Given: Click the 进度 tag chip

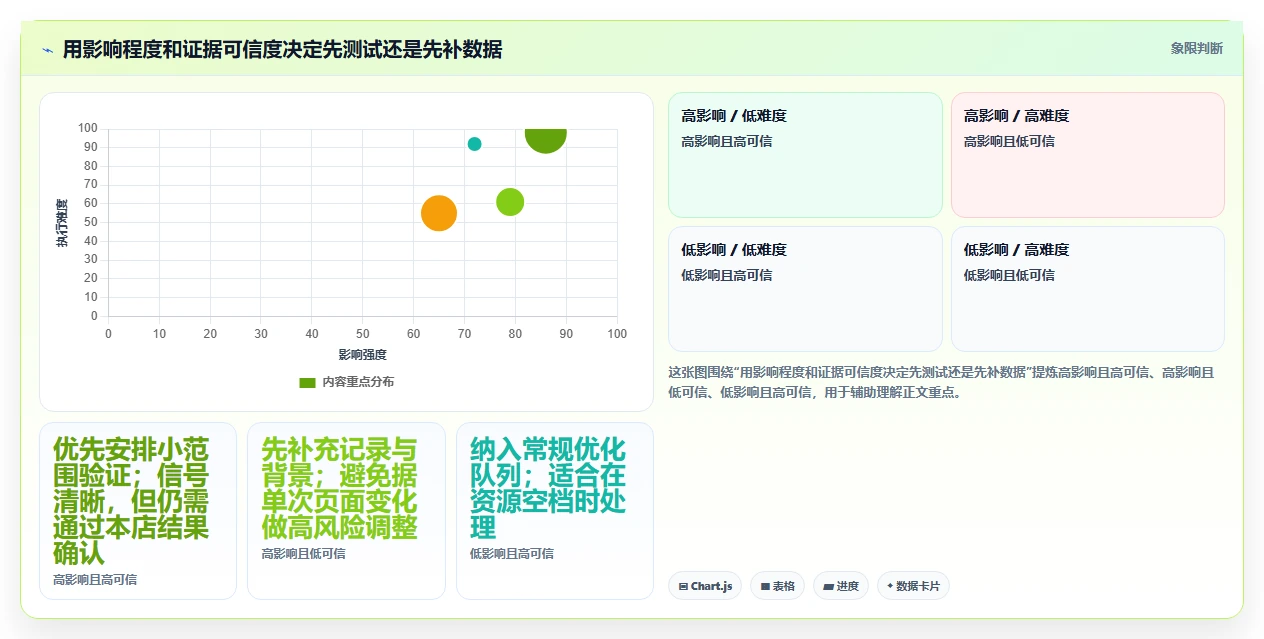Looking at the screenshot, I should coord(841,586).
